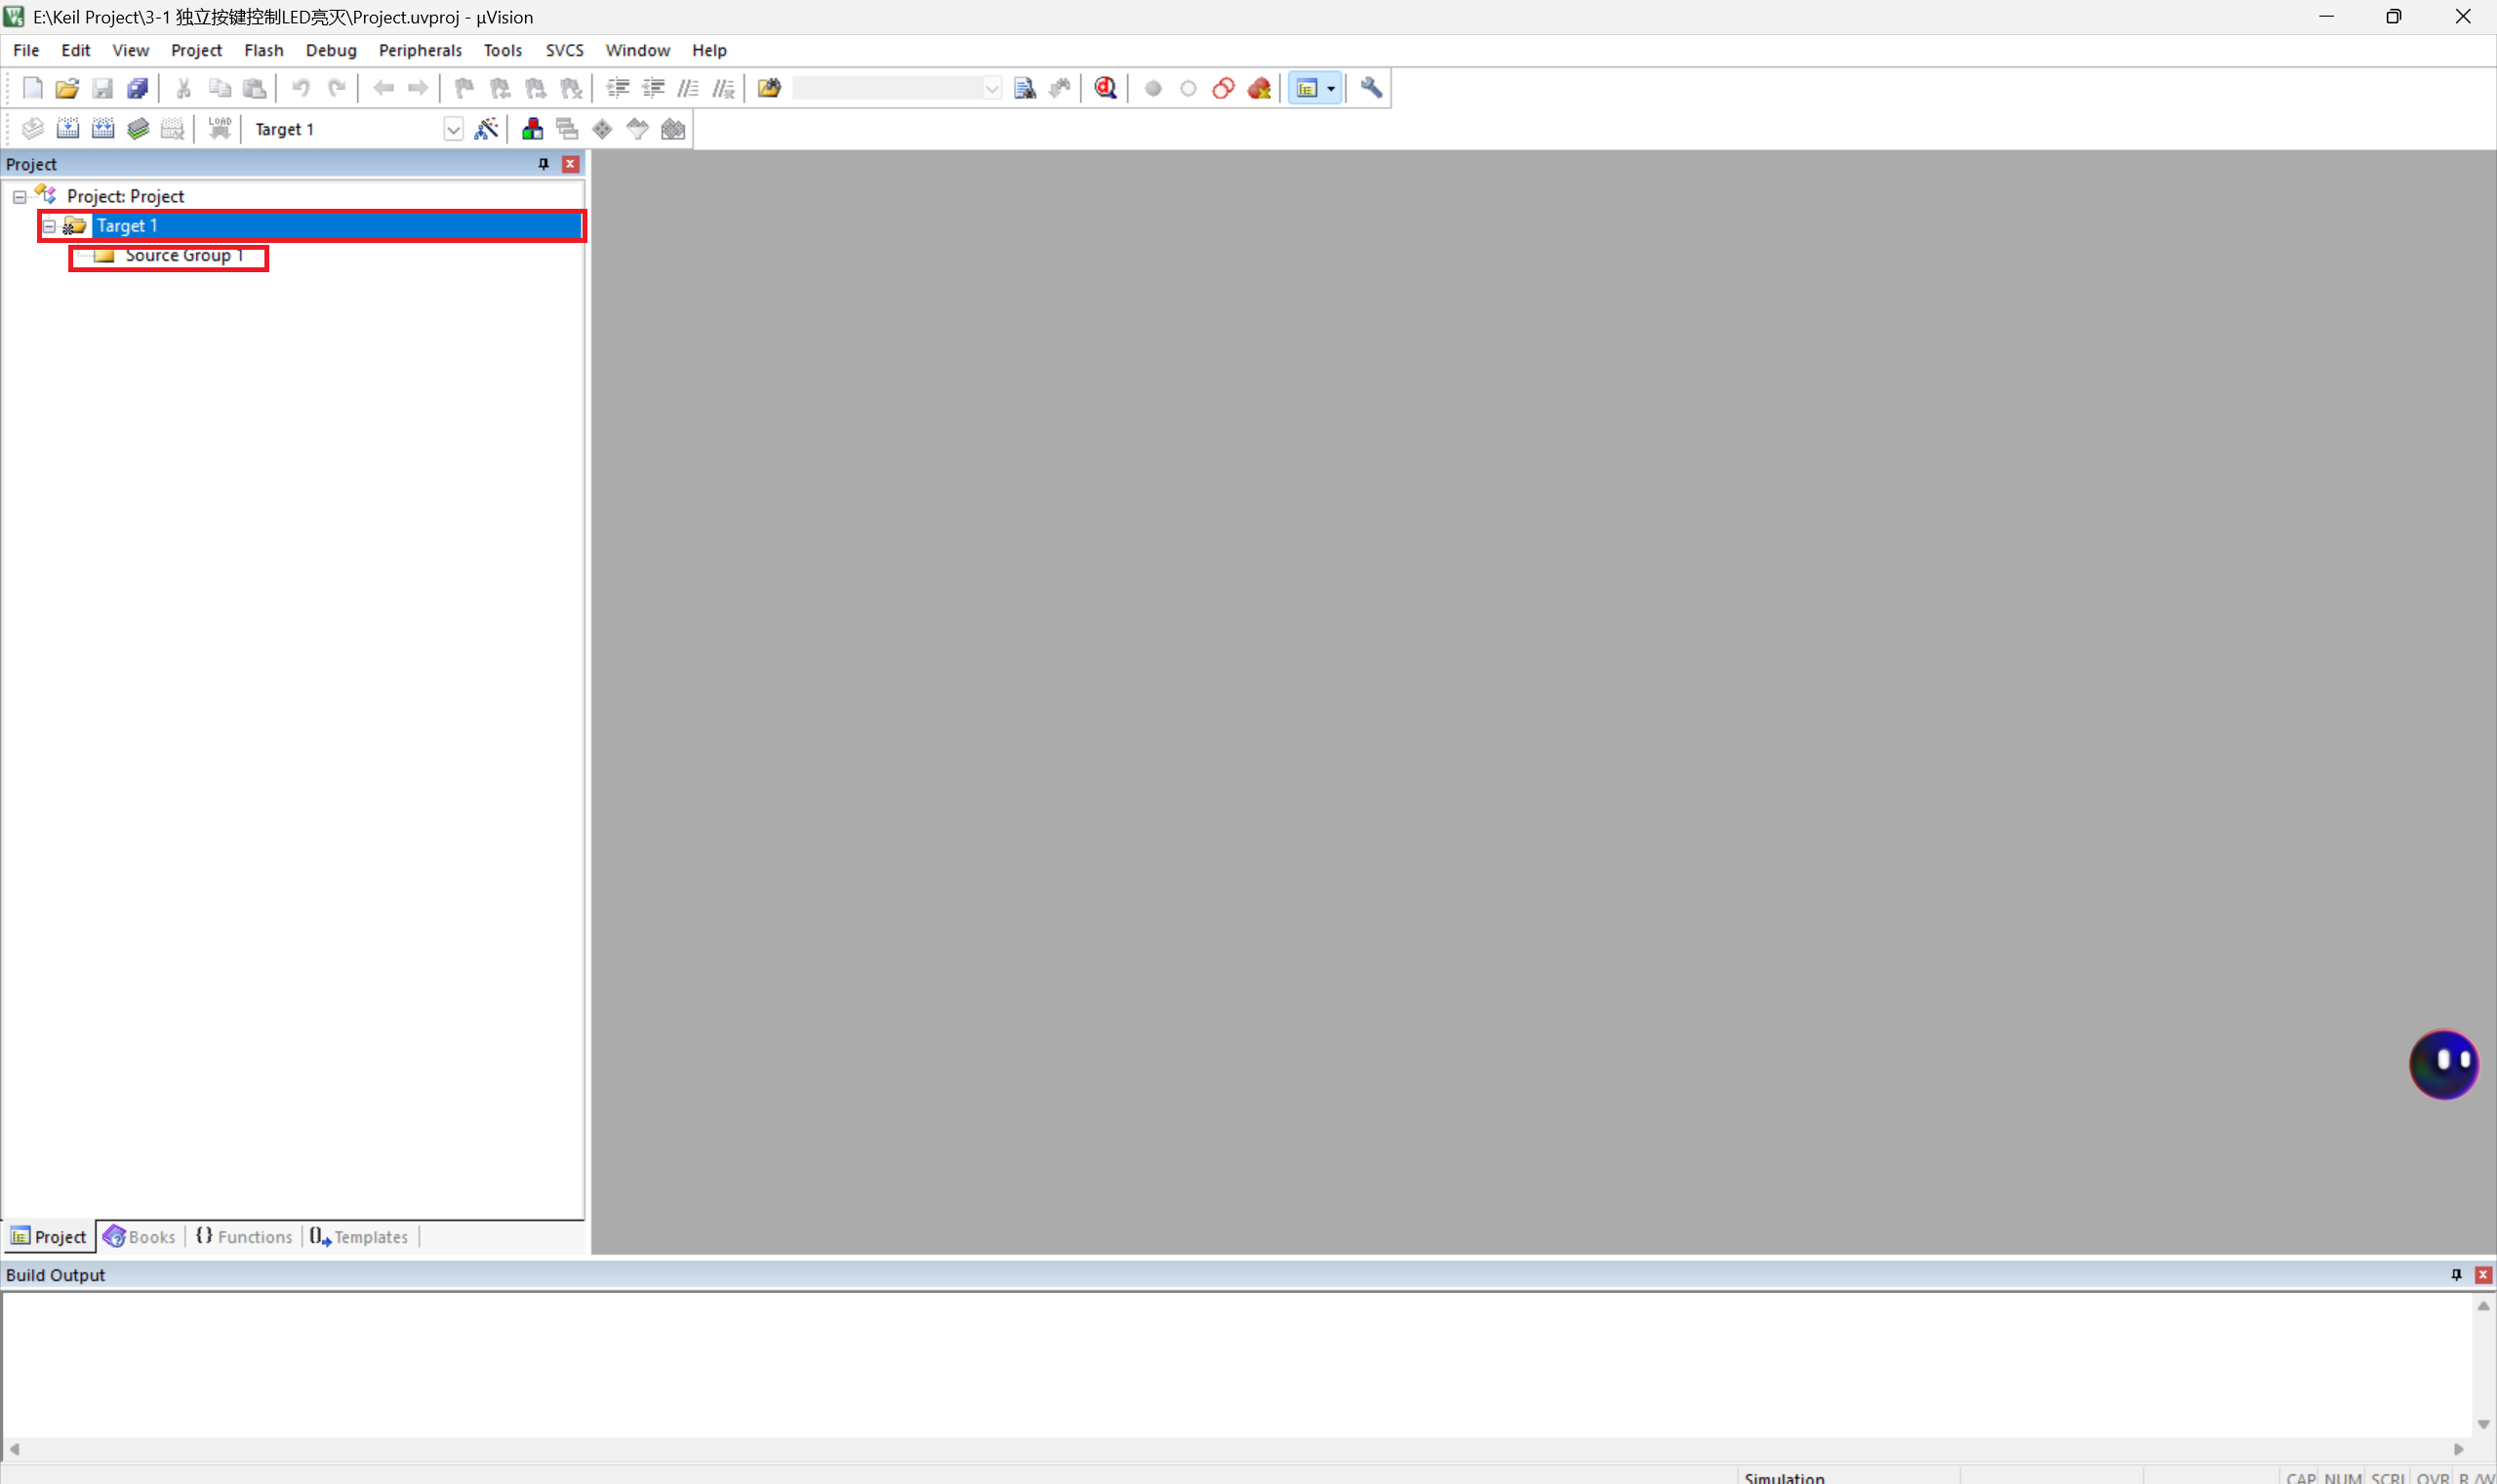The height and width of the screenshot is (1484, 2497).
Task: Start the debug session magnifier icon
Action: (x=1105, y=88)
